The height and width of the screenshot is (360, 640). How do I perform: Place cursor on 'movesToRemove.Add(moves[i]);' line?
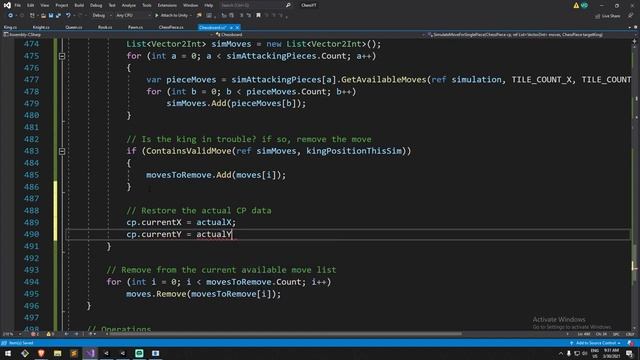(x=216, y=175)
